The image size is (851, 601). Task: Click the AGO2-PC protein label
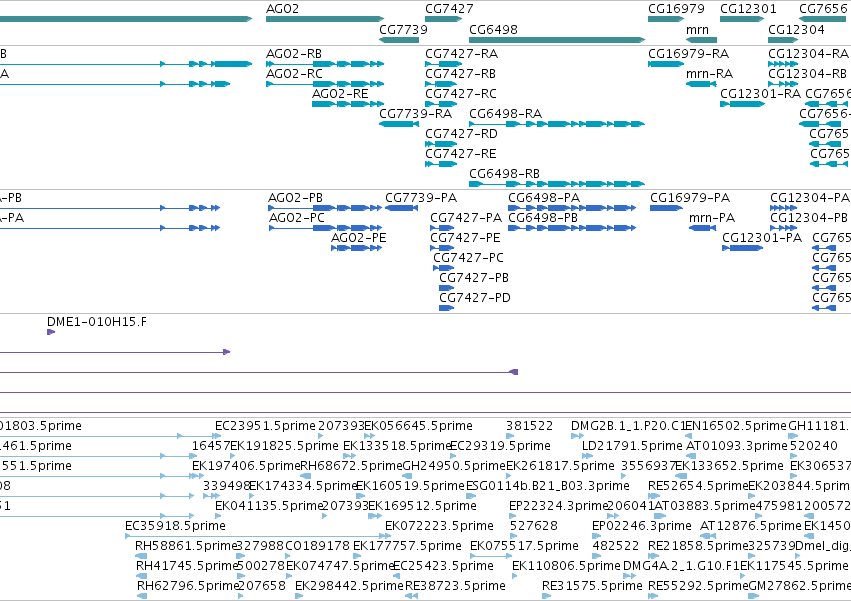297,218
